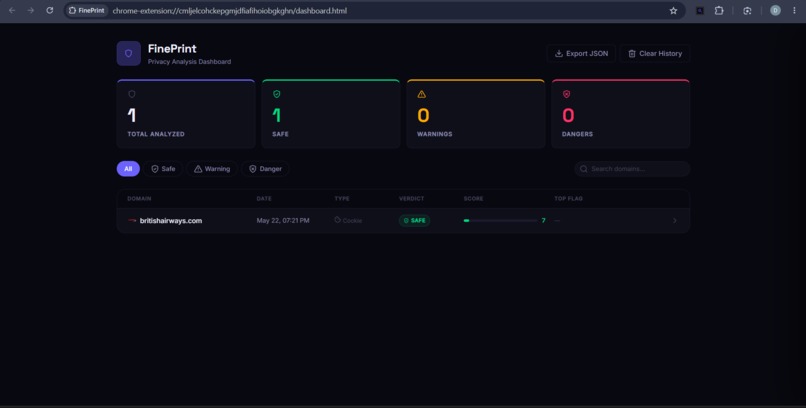Viewport: 806px width, 408px height.
Task: Click the green SAFE verdict badge
Action: pyautogui.click(x=414, y=220)
